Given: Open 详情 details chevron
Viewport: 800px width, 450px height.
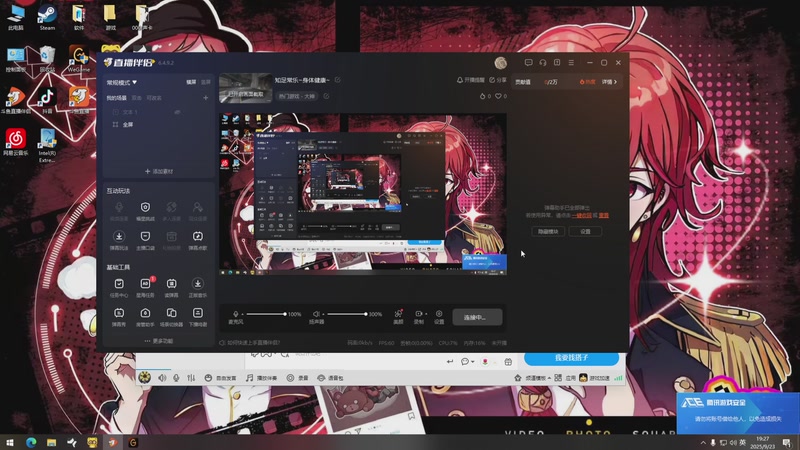Looking at the screenshot, I should tap(609, 82).
